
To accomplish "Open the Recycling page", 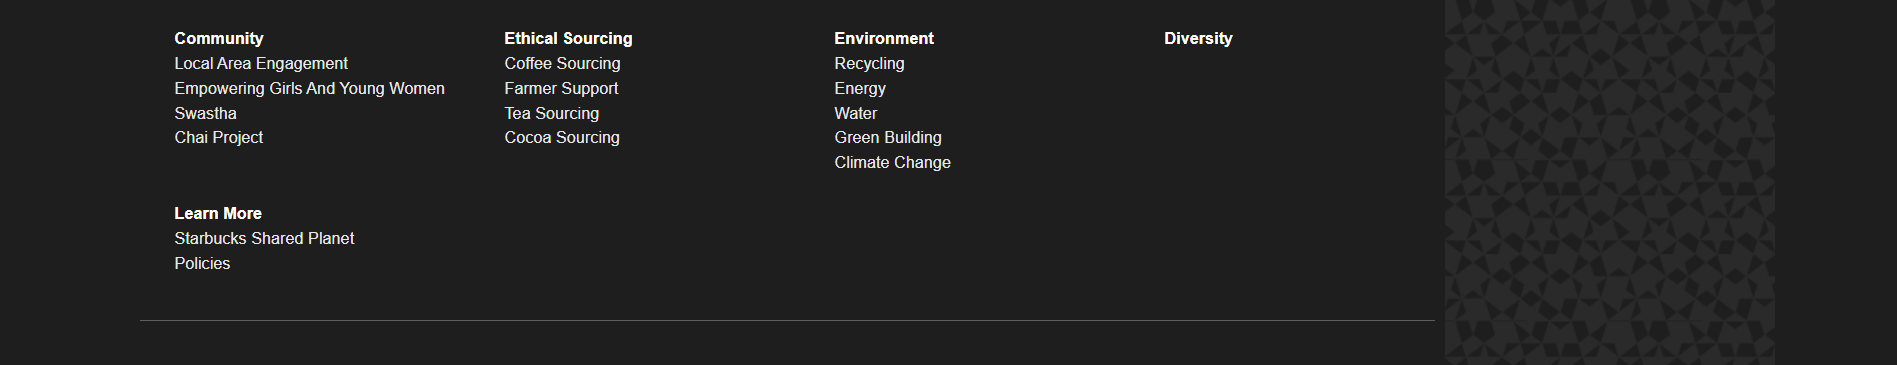I will click(x=869, y=63).
